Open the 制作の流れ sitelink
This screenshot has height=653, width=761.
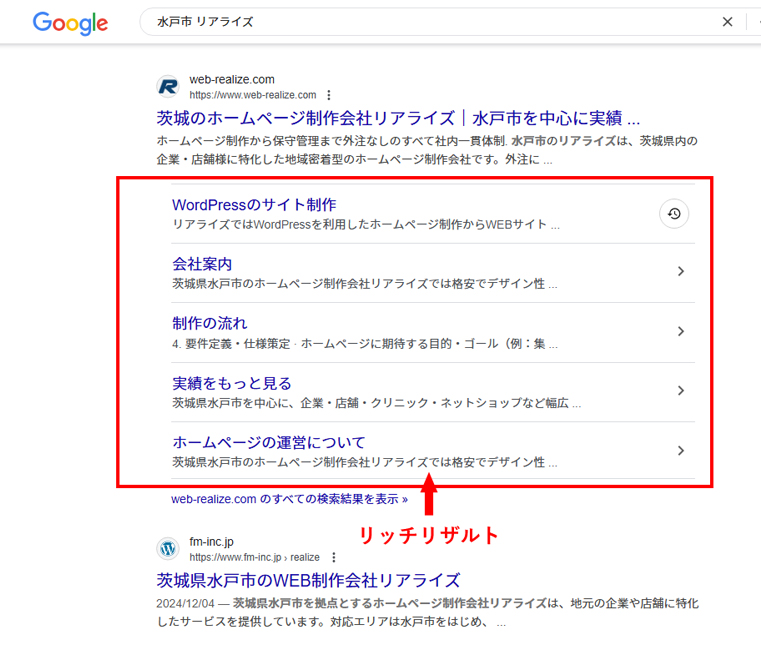(x=210, y=323)
